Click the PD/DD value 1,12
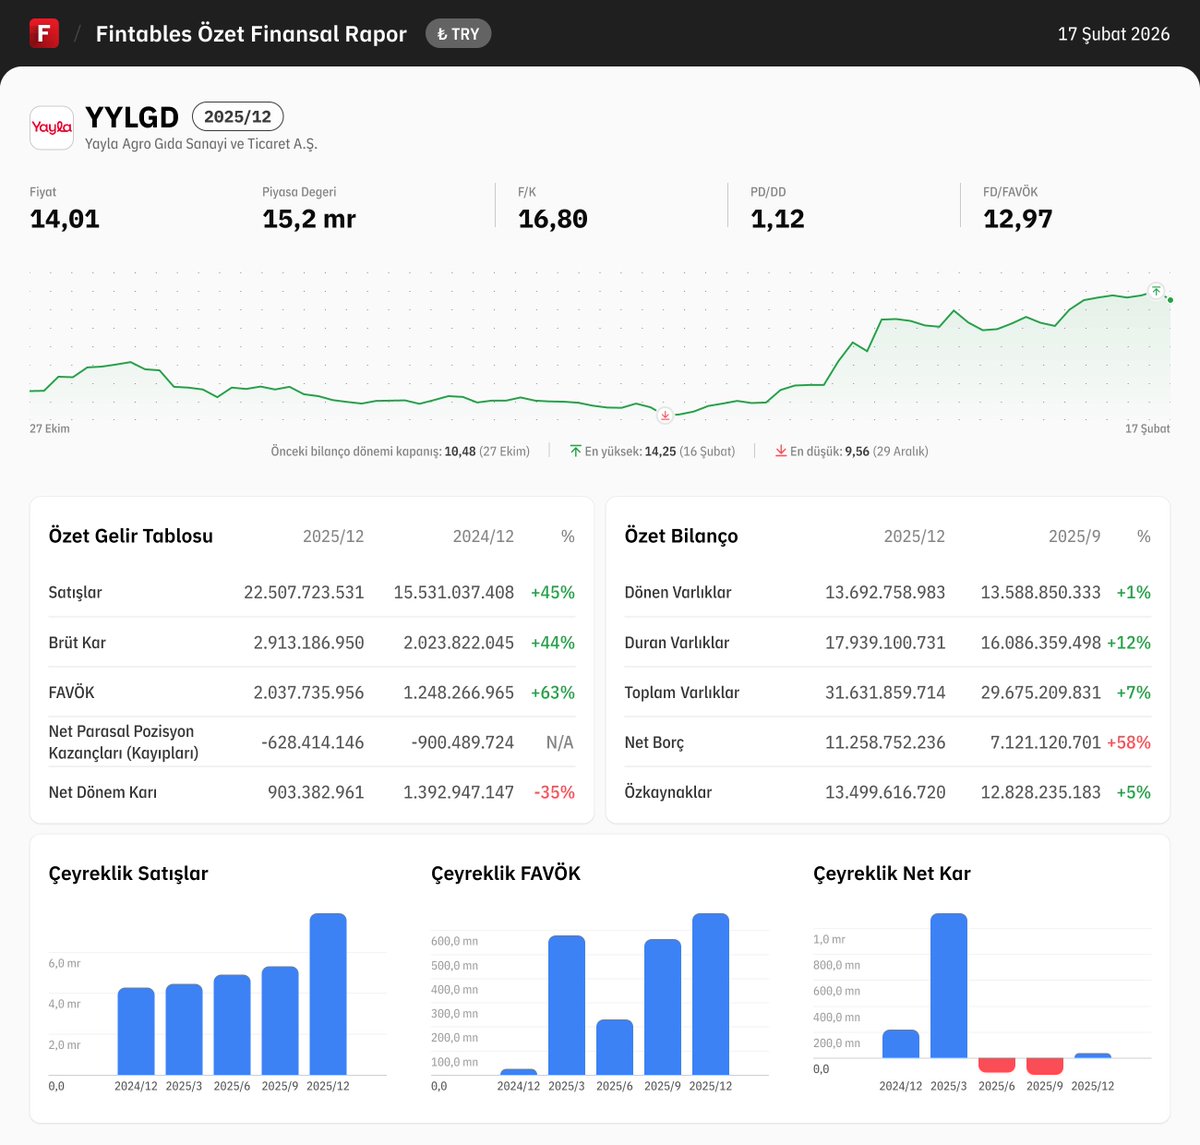This screenshot has width=1200, height=1145. point(778,219)
